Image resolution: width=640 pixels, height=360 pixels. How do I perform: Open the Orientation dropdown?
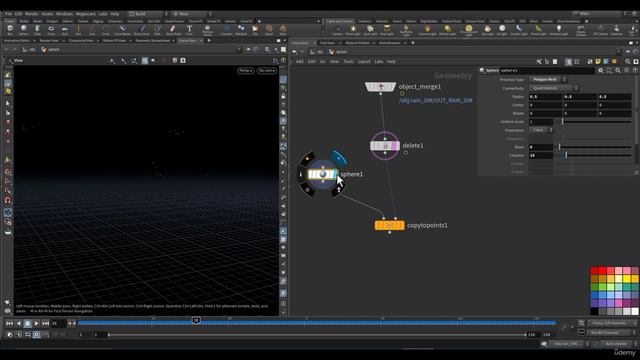[x=541, y=130]
